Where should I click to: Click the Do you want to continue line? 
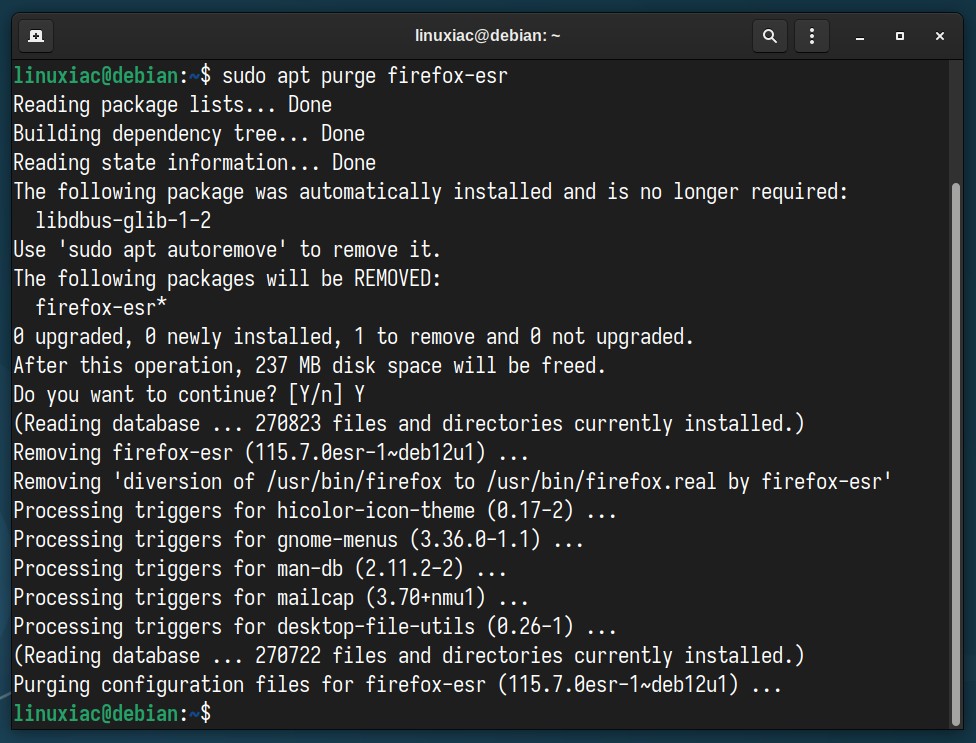pos(189,395)
